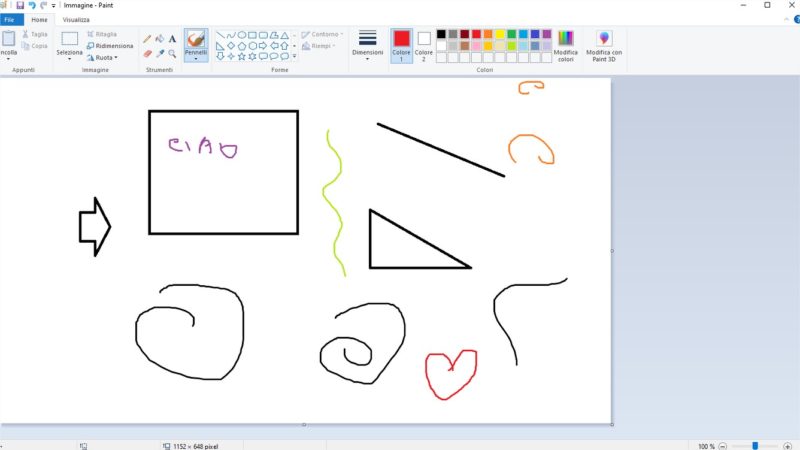This screenshot has width=800, height=450.
Task: Select the Eraser tool
Action: (147, 54)
